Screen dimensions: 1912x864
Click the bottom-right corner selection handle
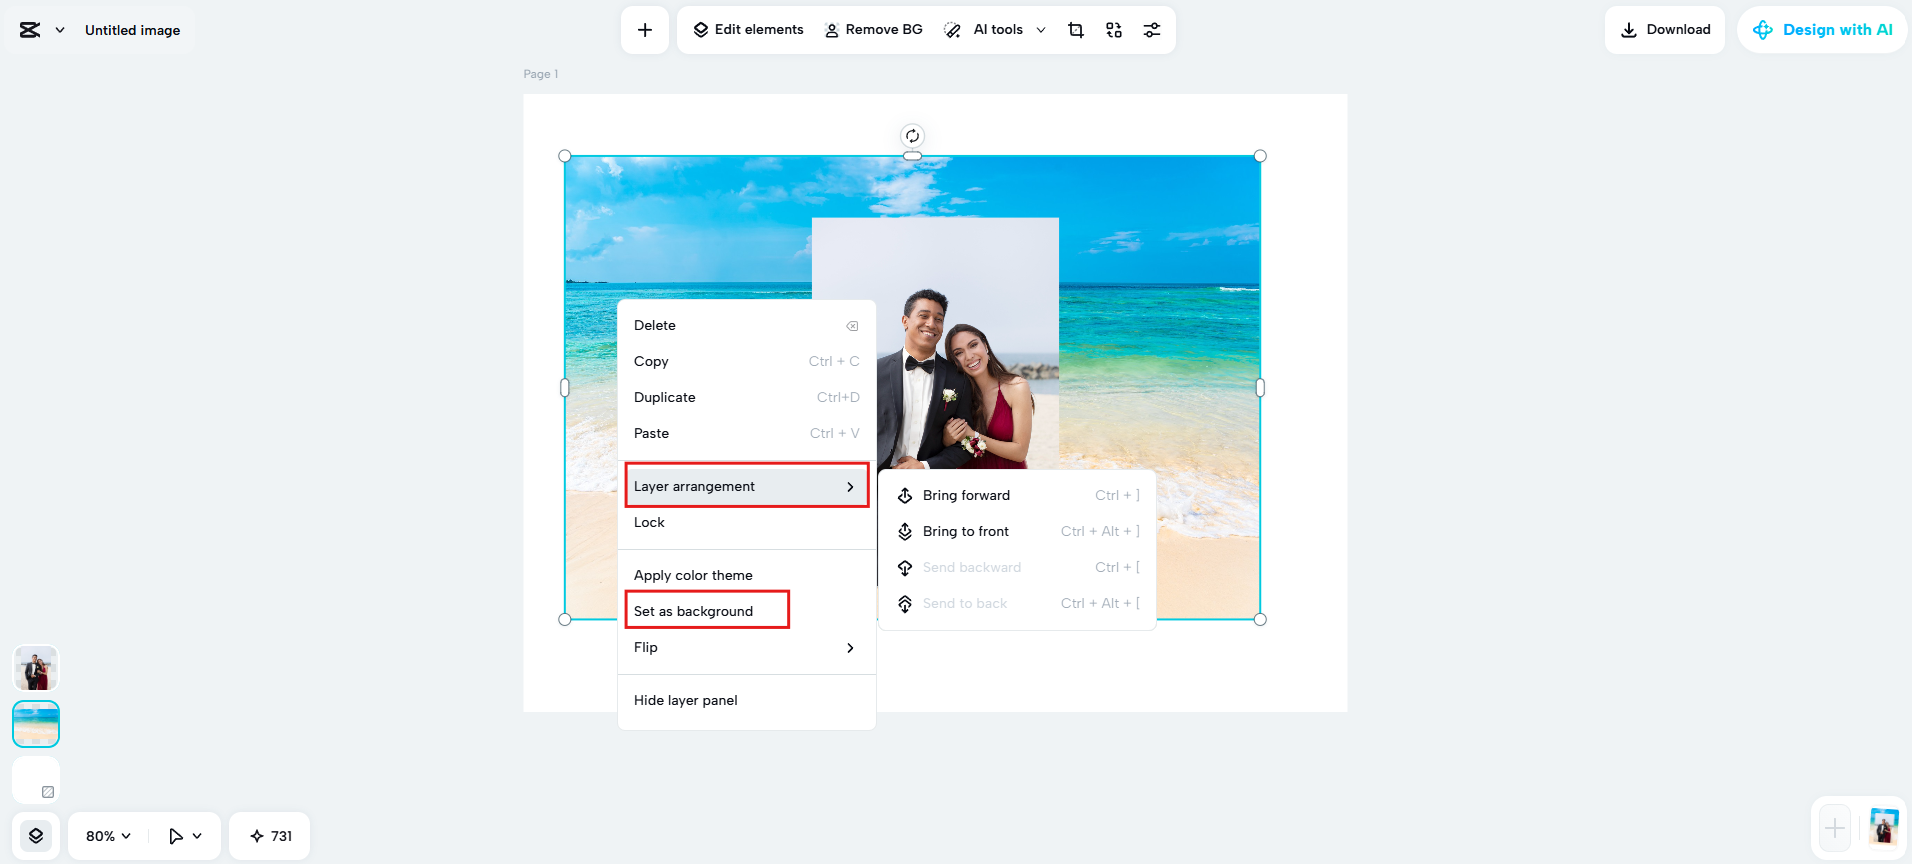tap(1260, 619)
